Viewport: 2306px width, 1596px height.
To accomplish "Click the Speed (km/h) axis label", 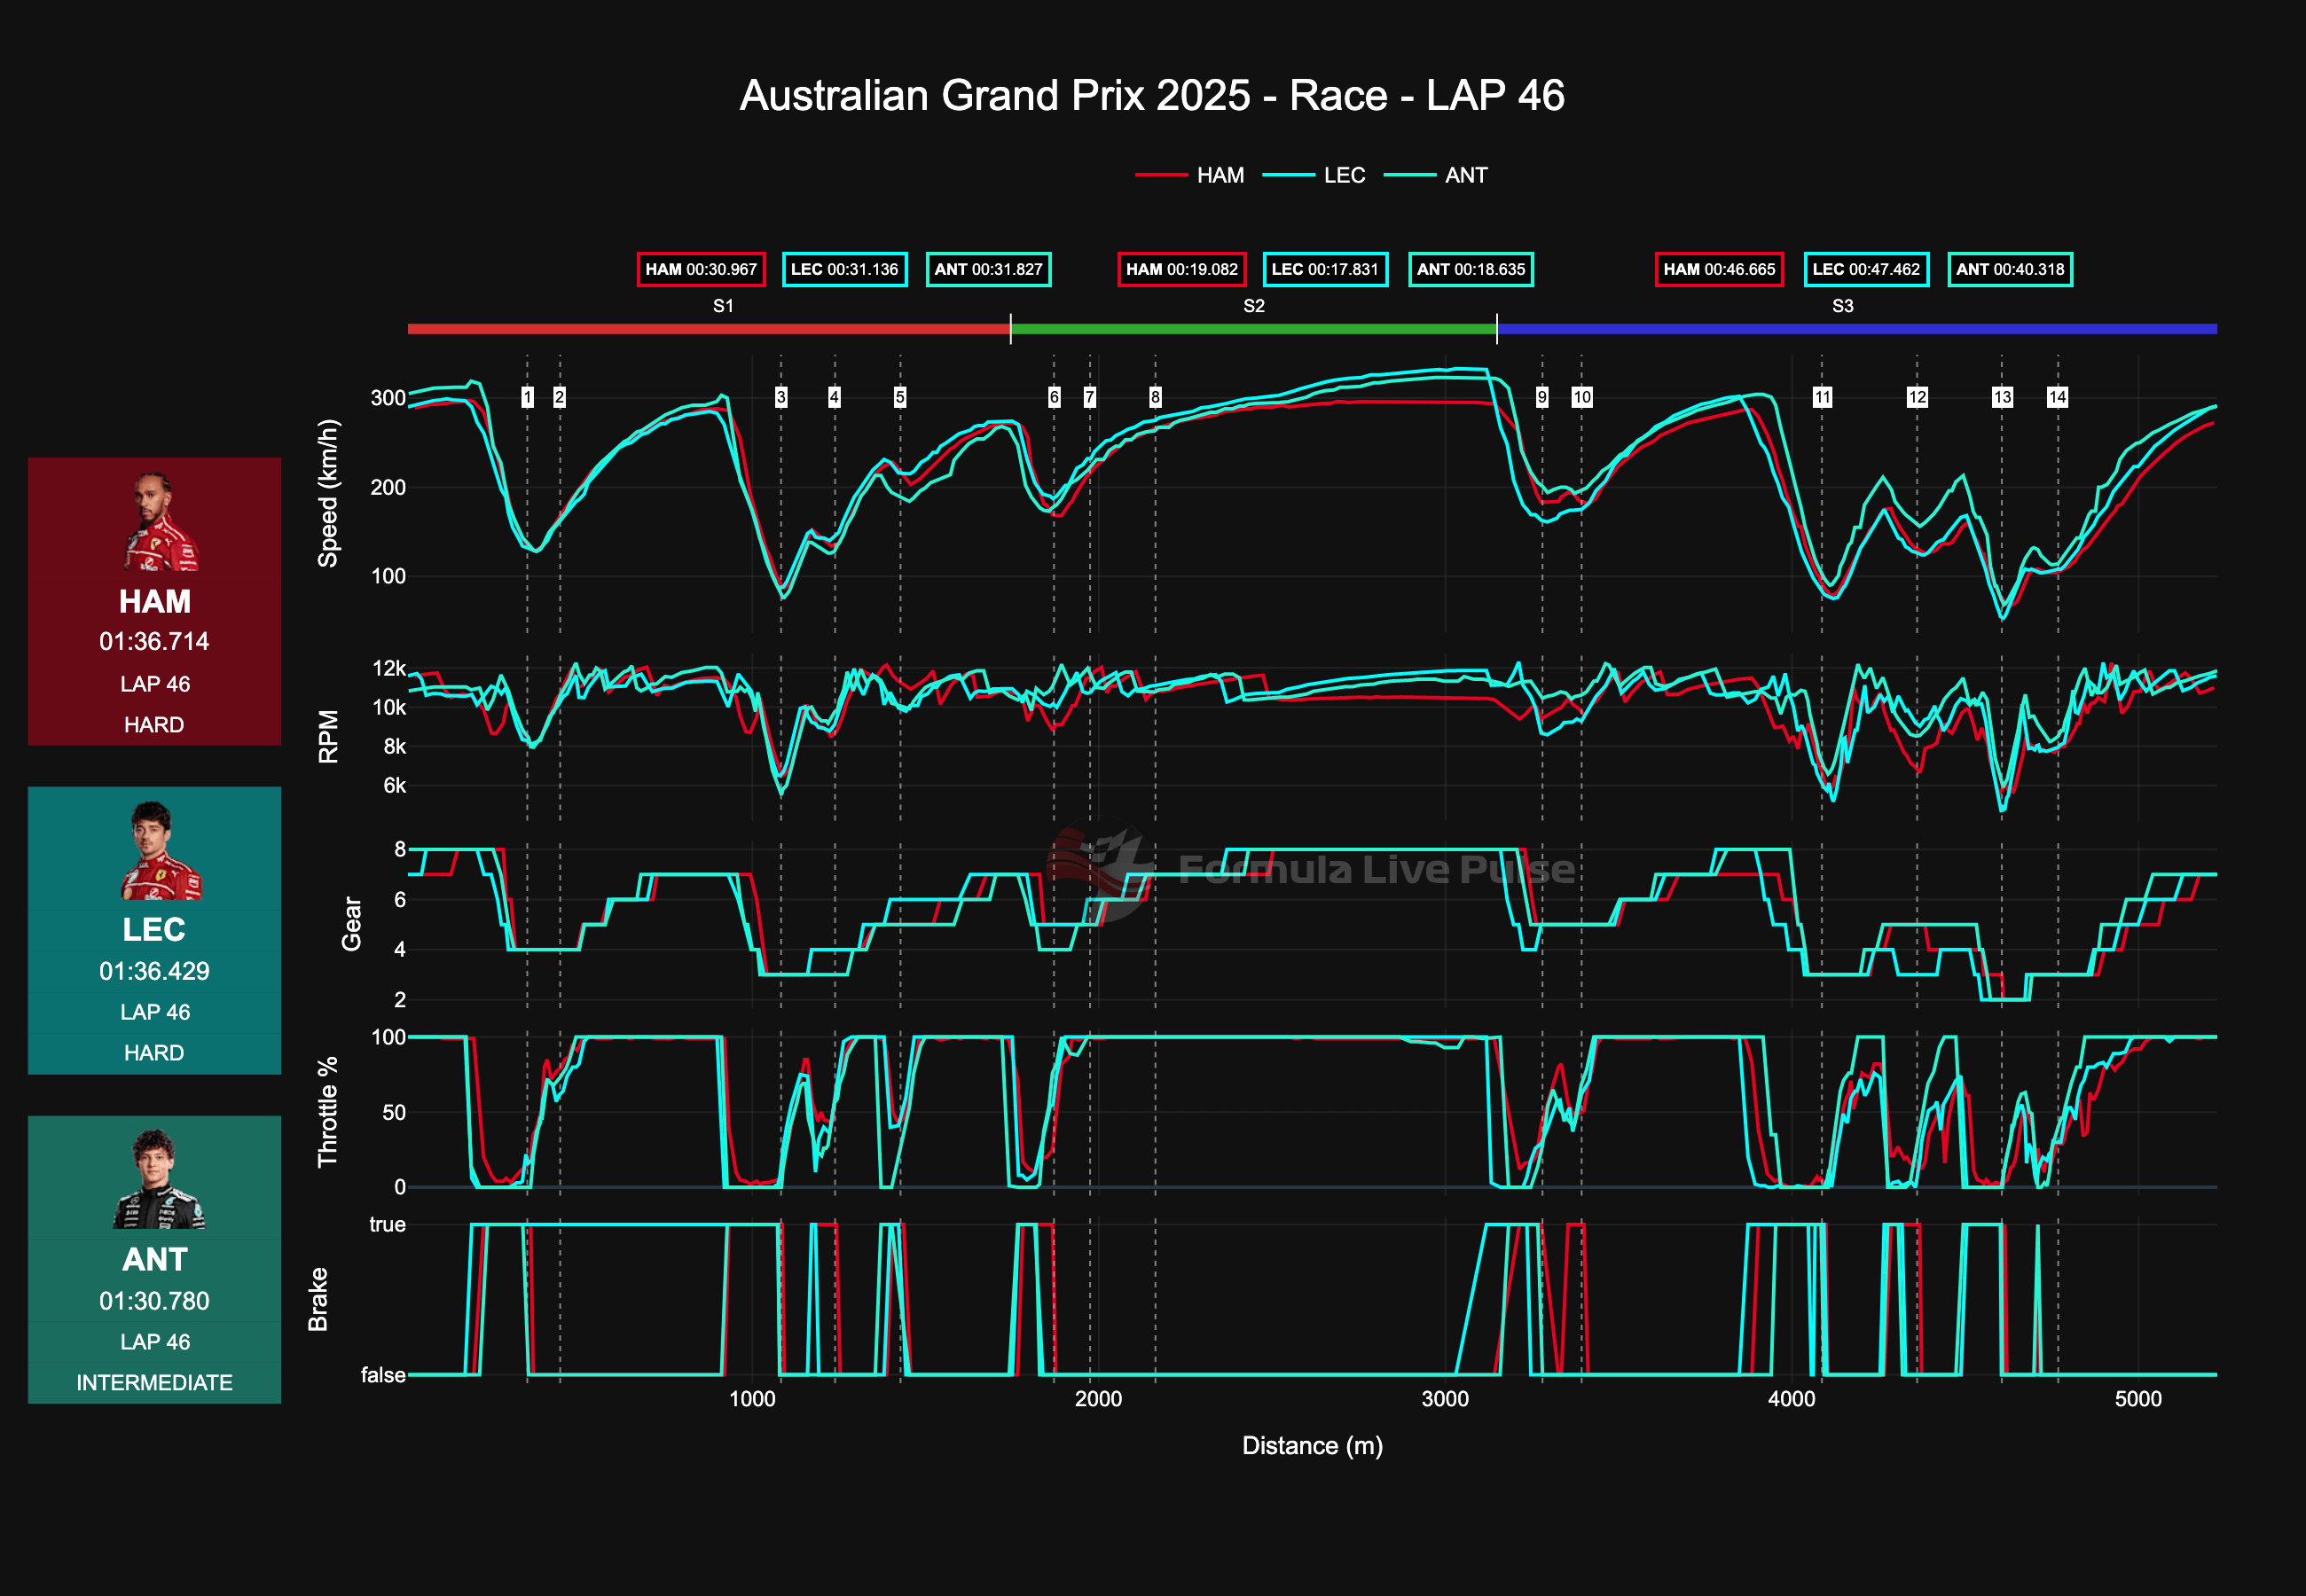I will (x=328, y=493).
